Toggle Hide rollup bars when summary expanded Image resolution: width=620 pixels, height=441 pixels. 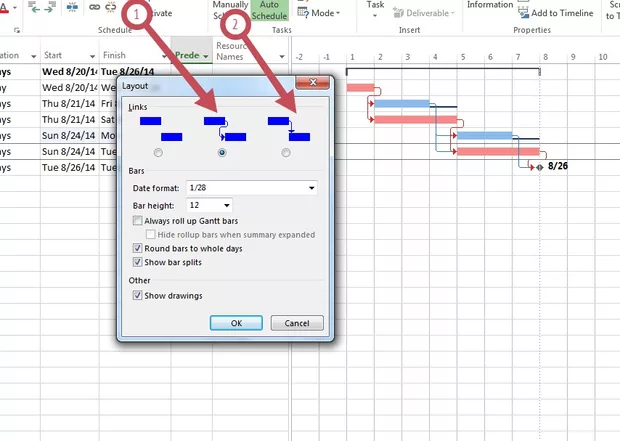pyautogui.click(x=150, y=235)
